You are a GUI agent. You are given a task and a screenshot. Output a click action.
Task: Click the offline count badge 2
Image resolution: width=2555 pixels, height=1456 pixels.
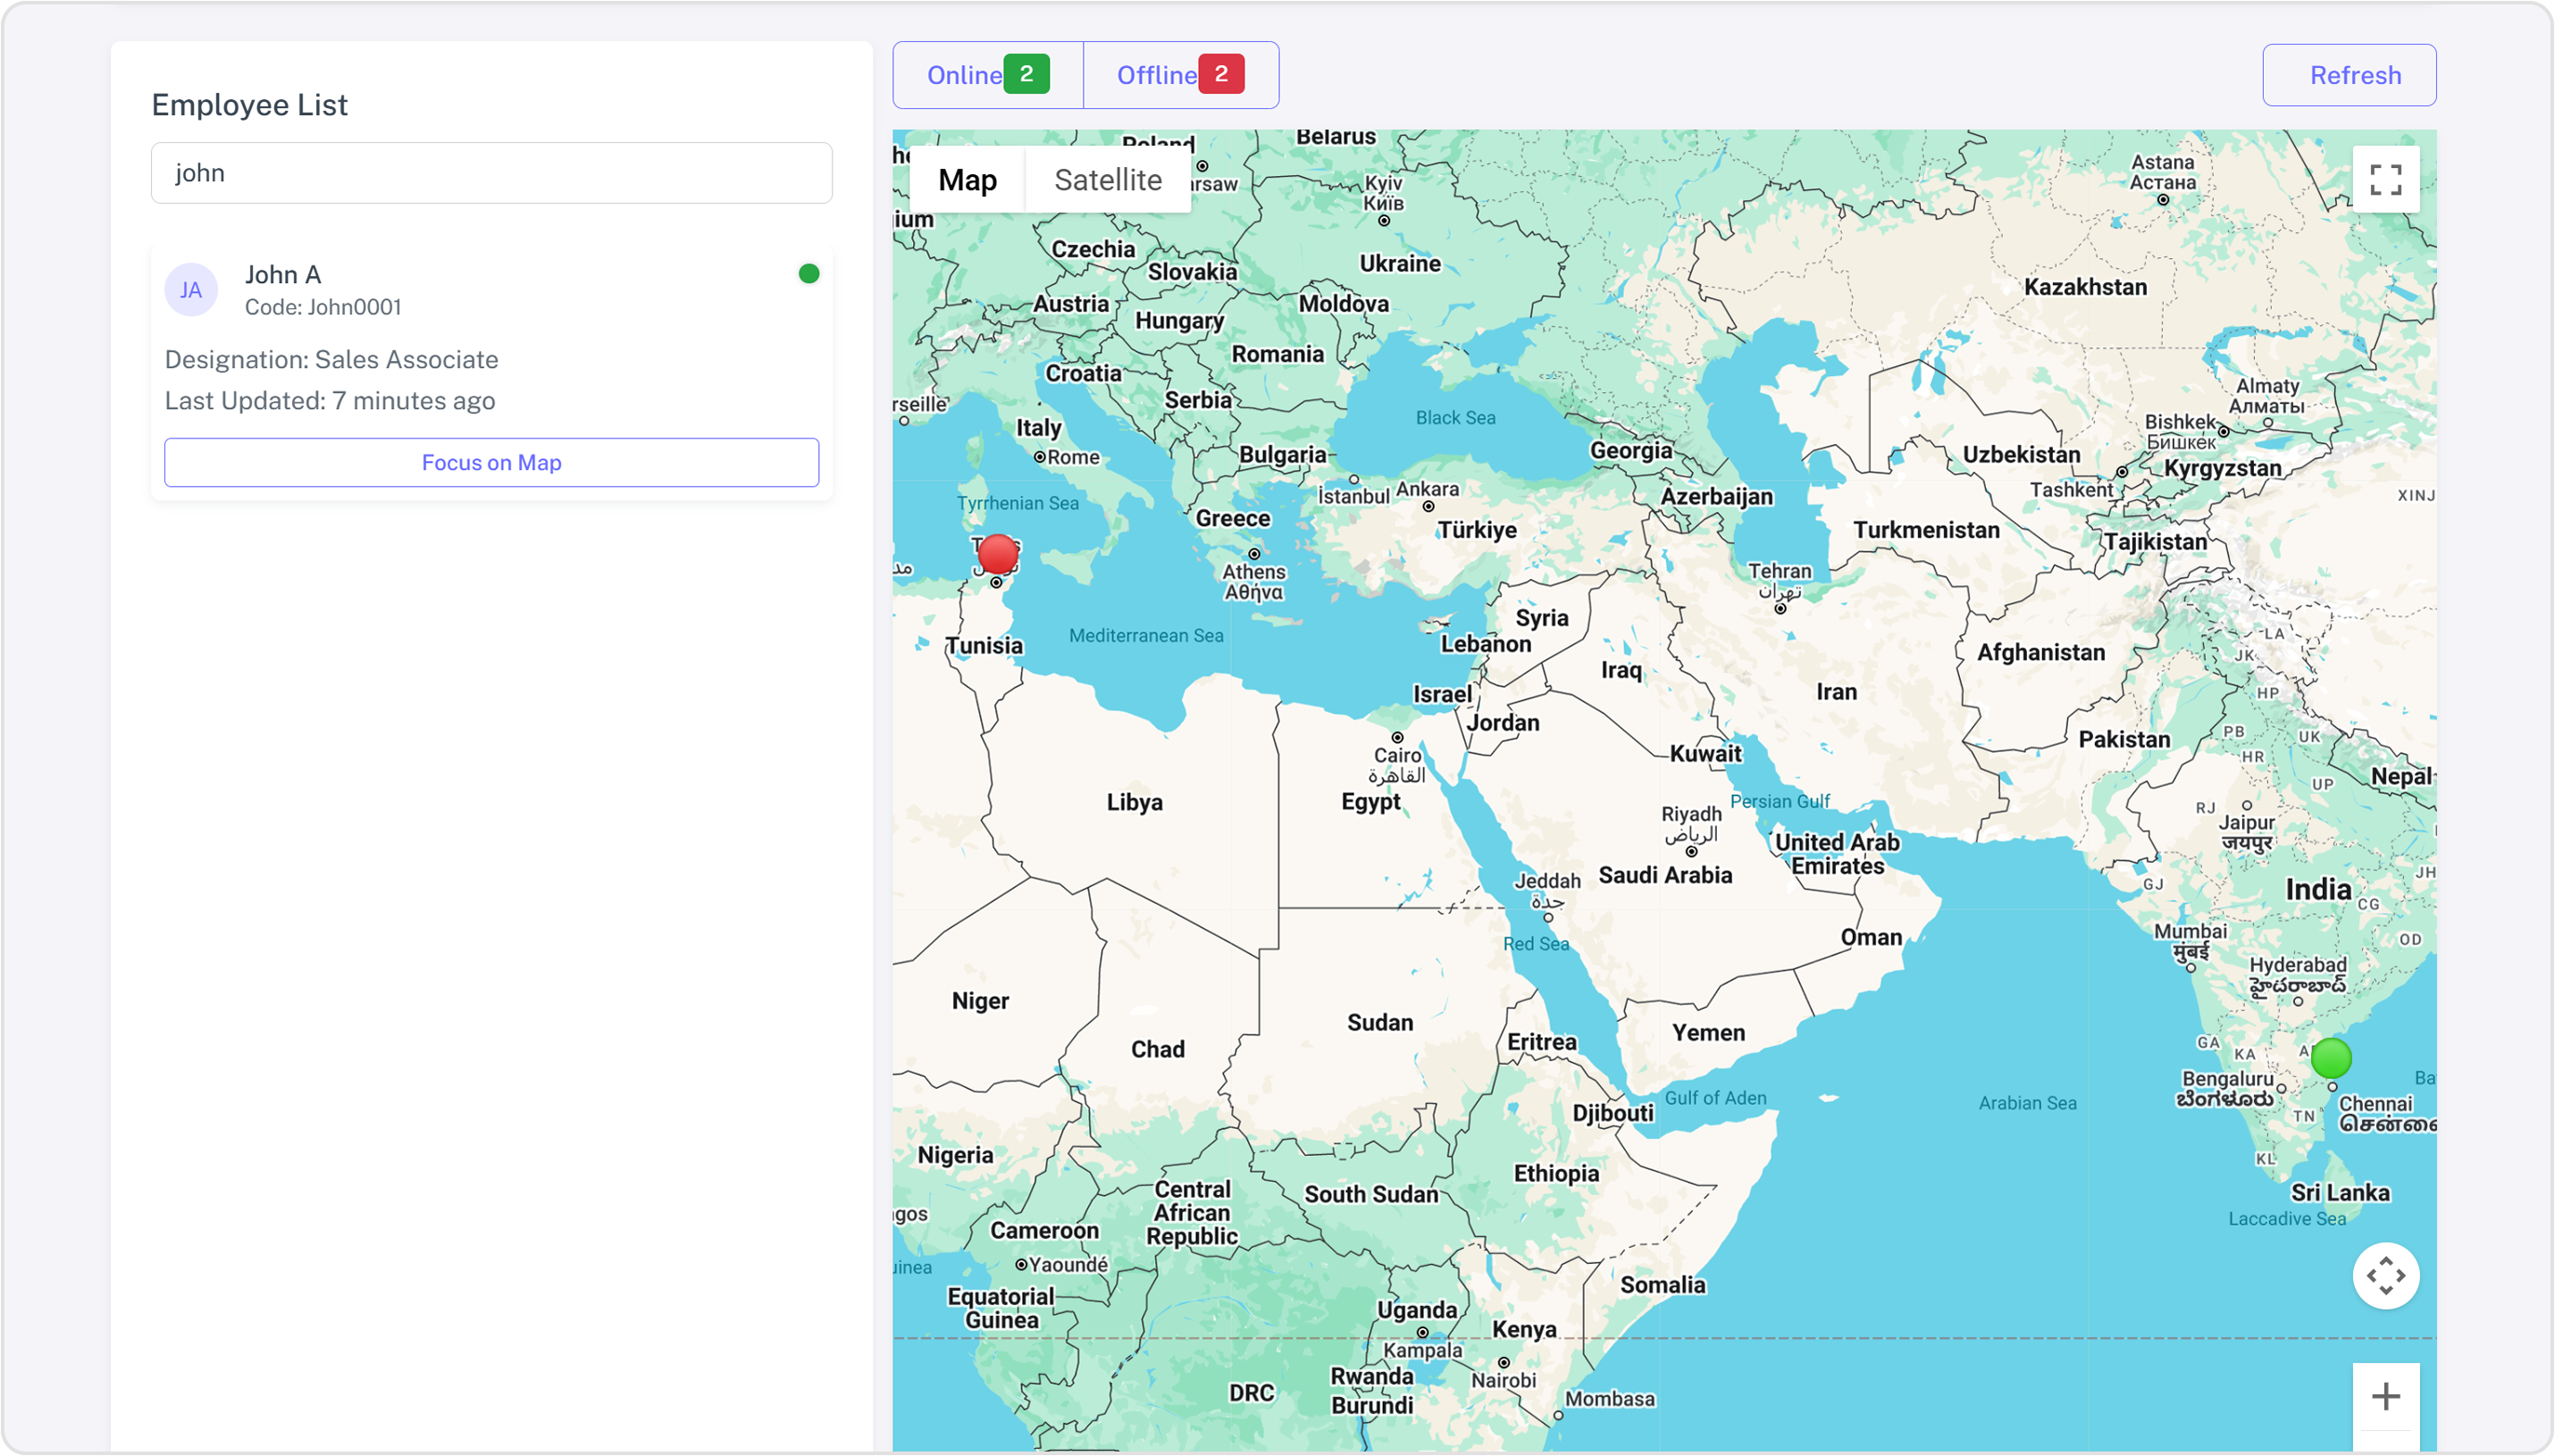[1221, 74]
